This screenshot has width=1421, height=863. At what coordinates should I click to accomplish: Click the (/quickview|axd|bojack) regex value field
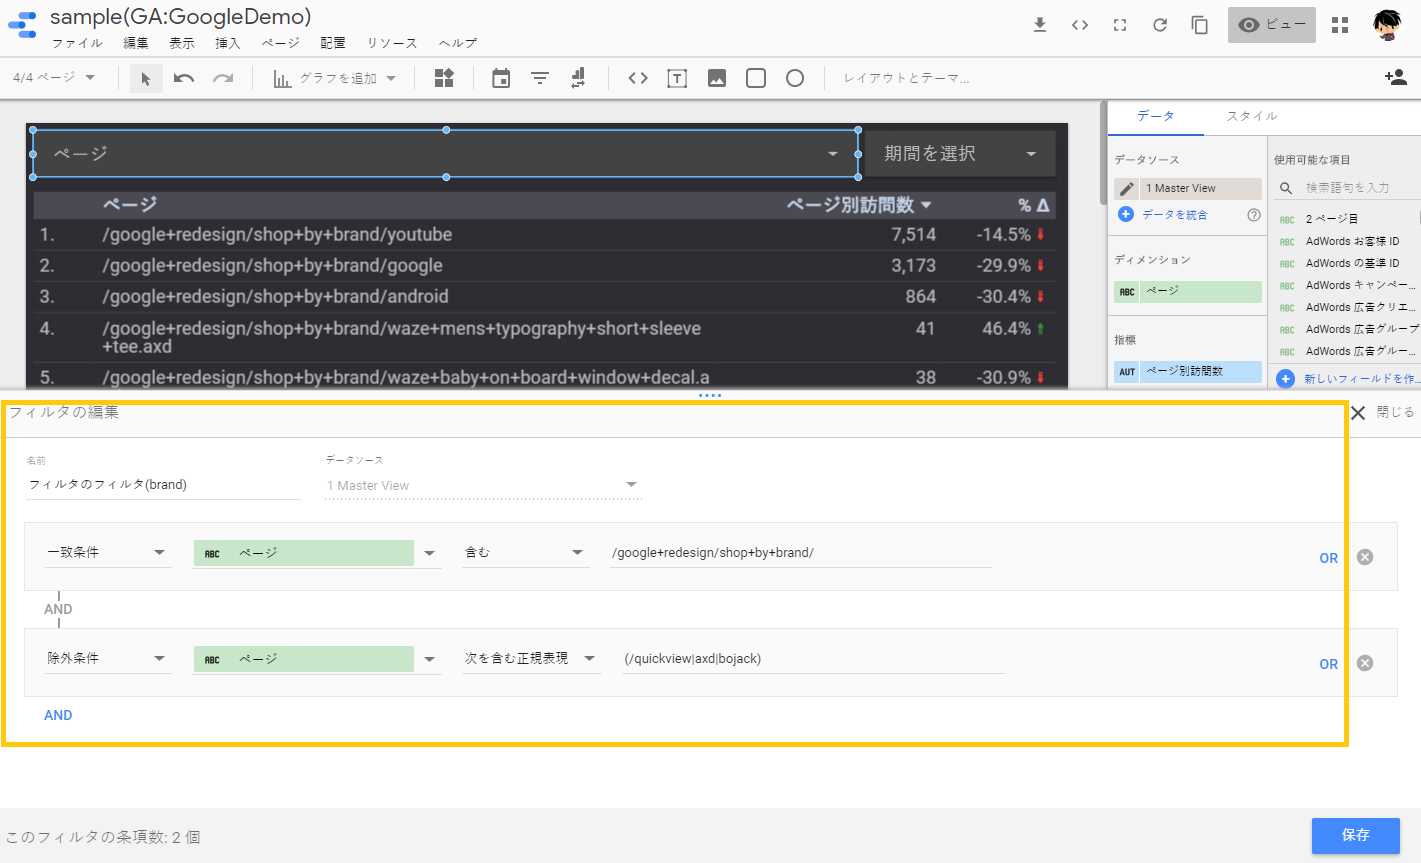(812, 659)
